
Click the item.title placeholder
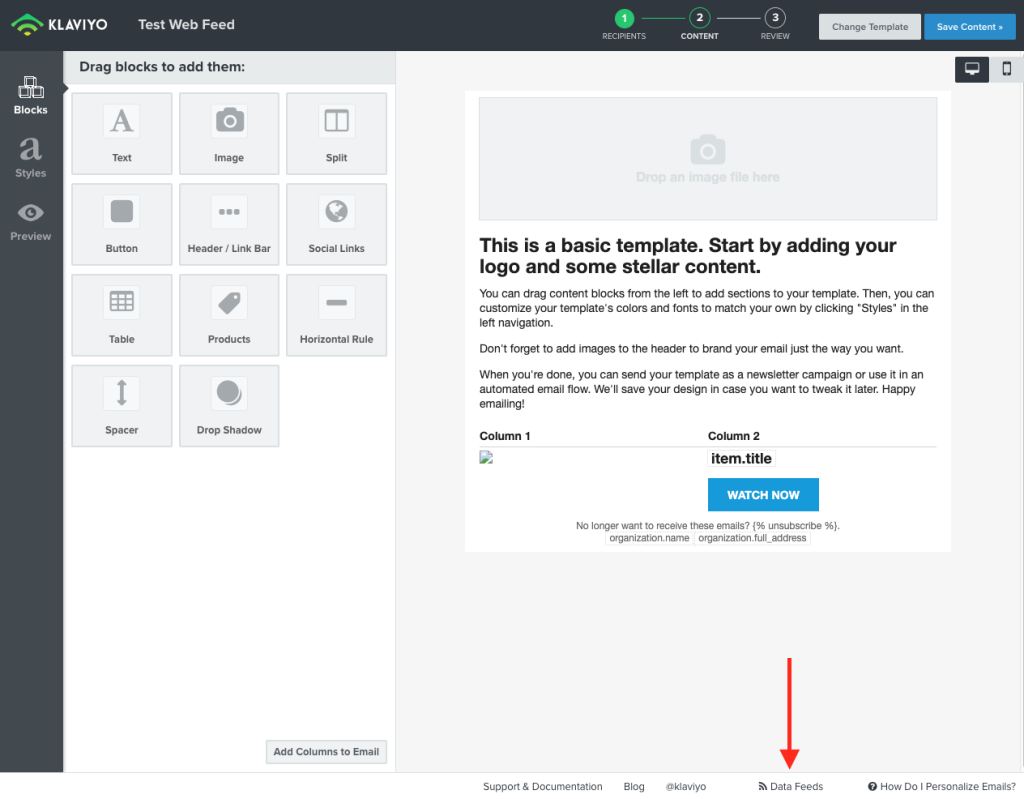pyautogui.click(x=741, y=459)
